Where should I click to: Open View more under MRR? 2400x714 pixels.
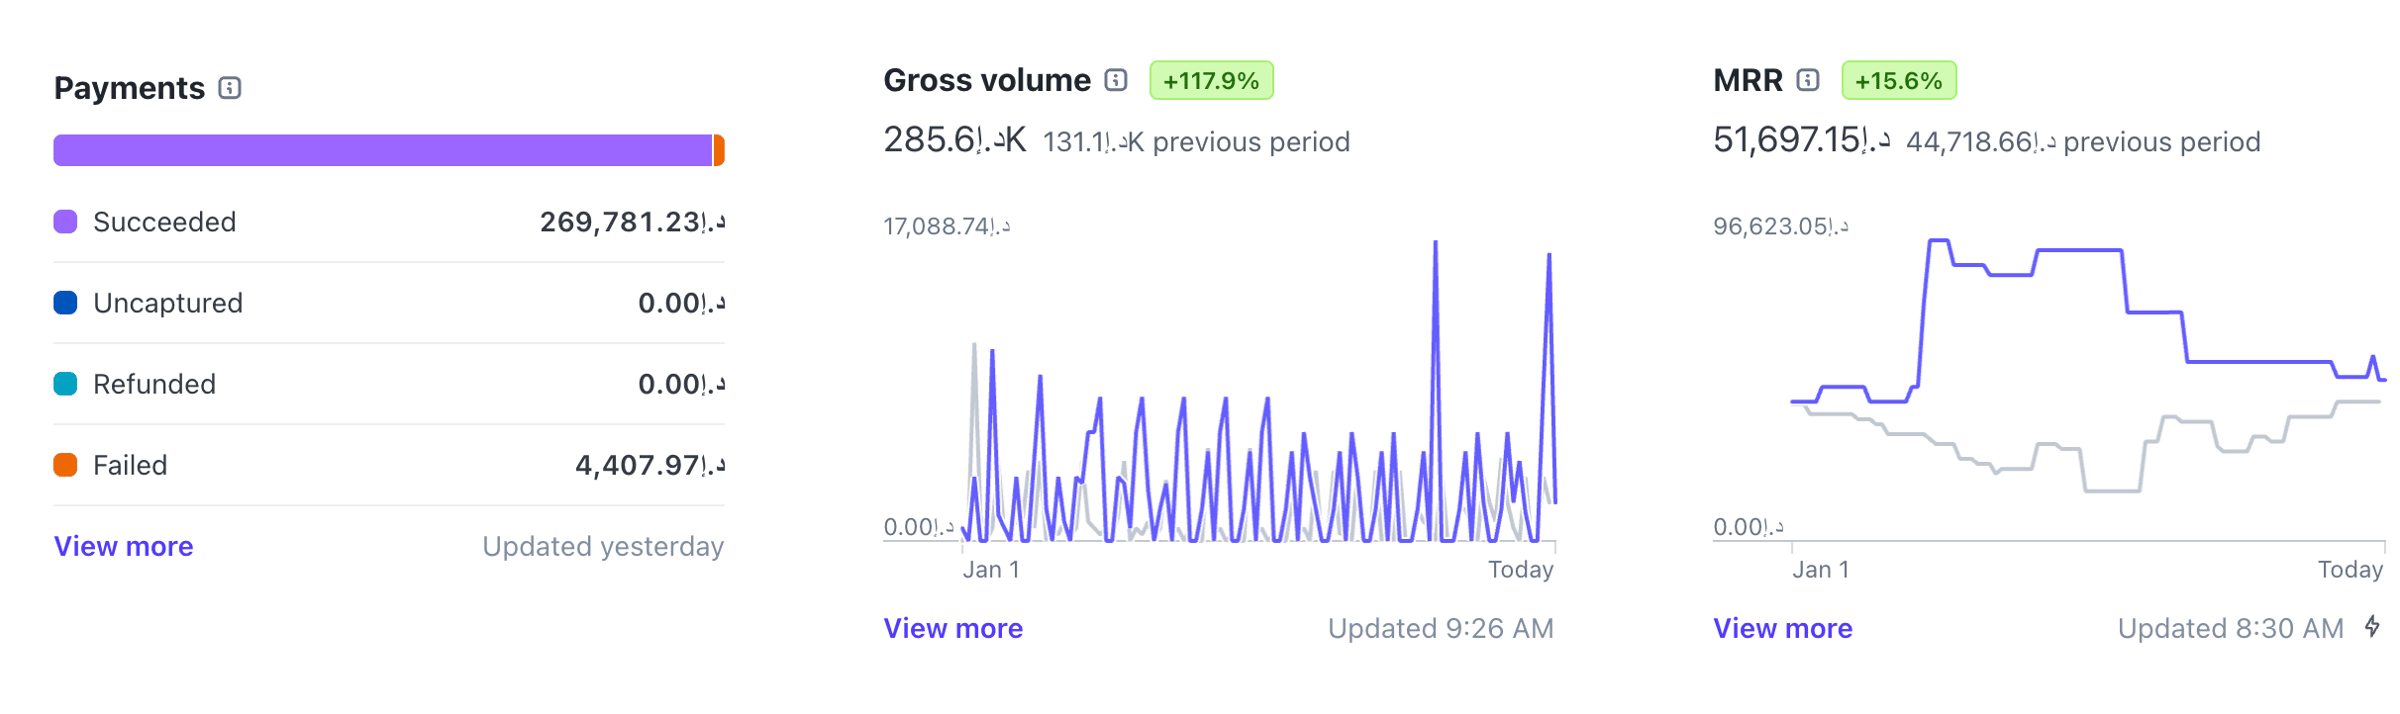tap(1782, 628)
